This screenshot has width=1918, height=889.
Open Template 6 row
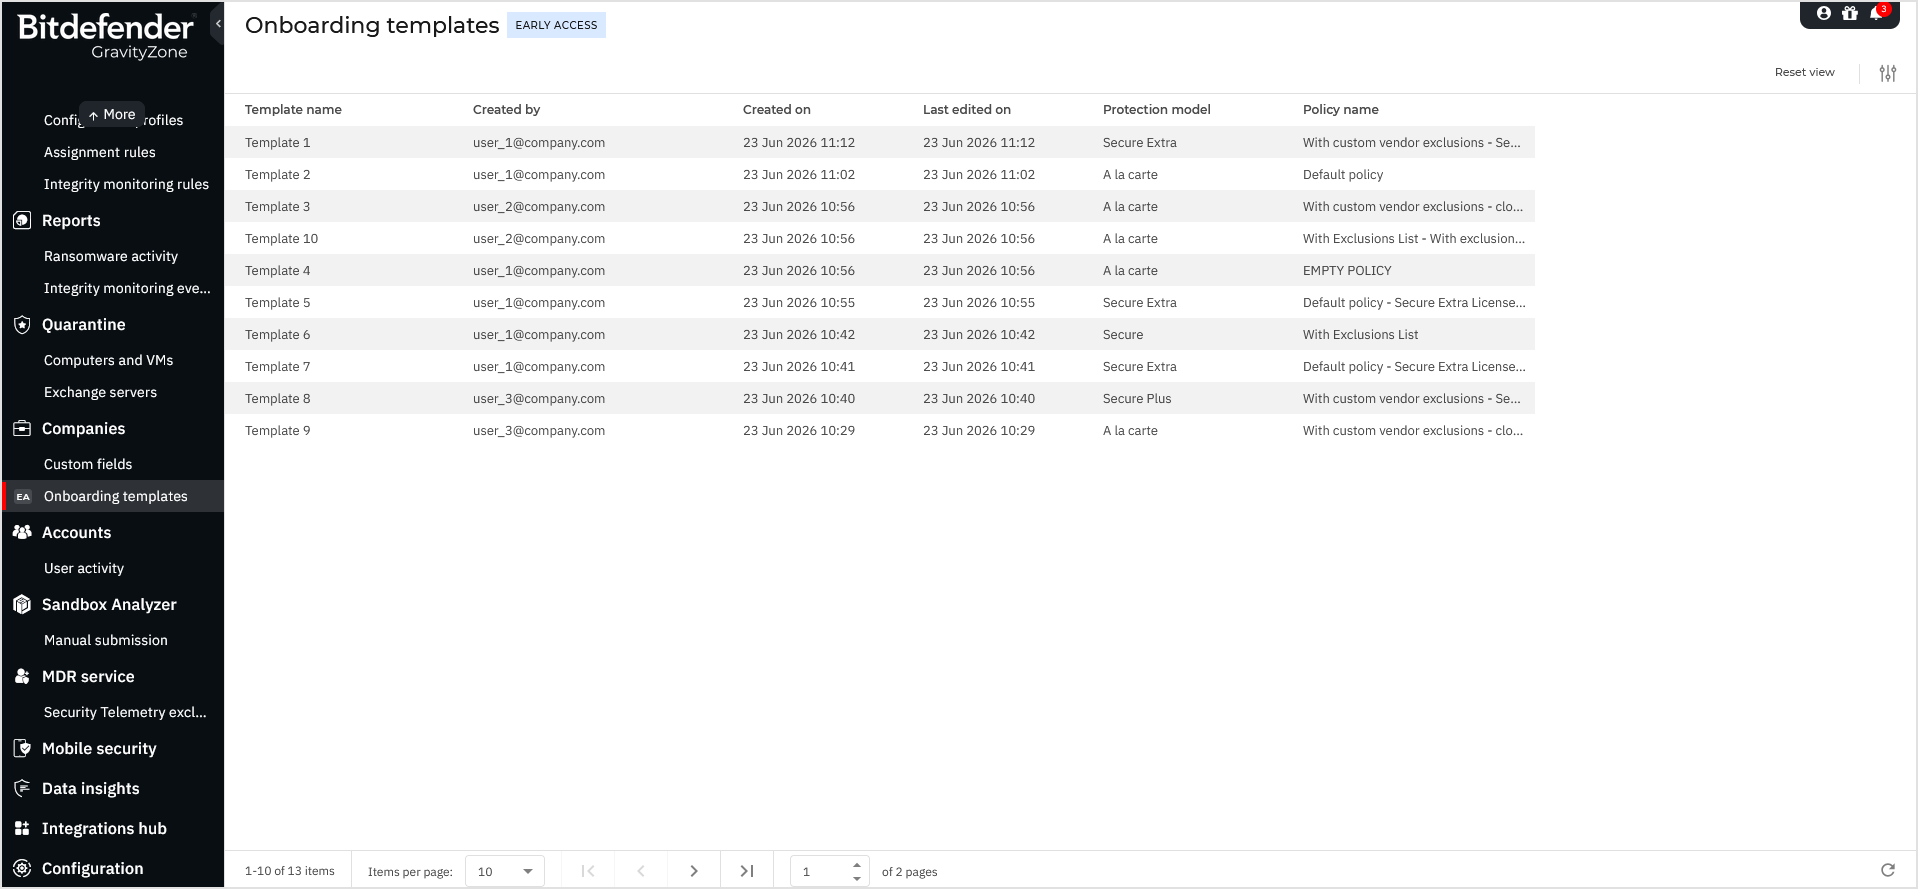coord(880,334)
